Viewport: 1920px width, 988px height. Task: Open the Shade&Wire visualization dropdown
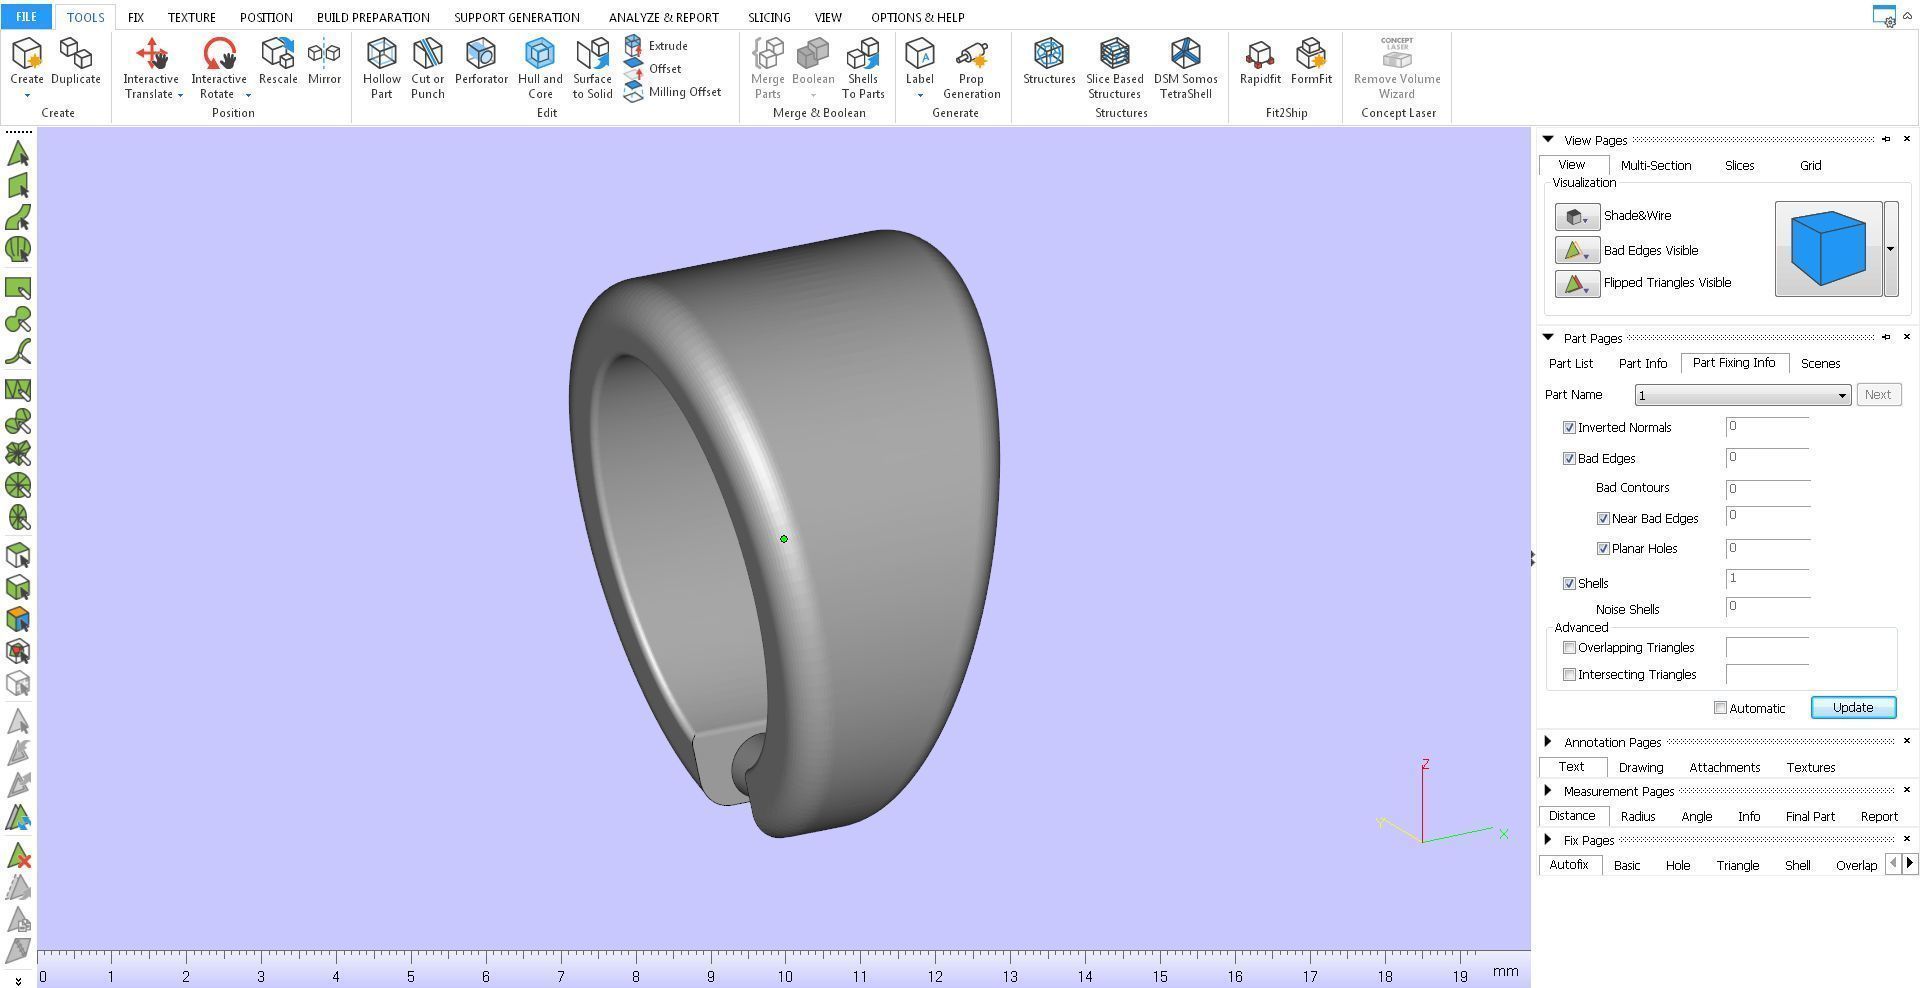pos(1577,217)
